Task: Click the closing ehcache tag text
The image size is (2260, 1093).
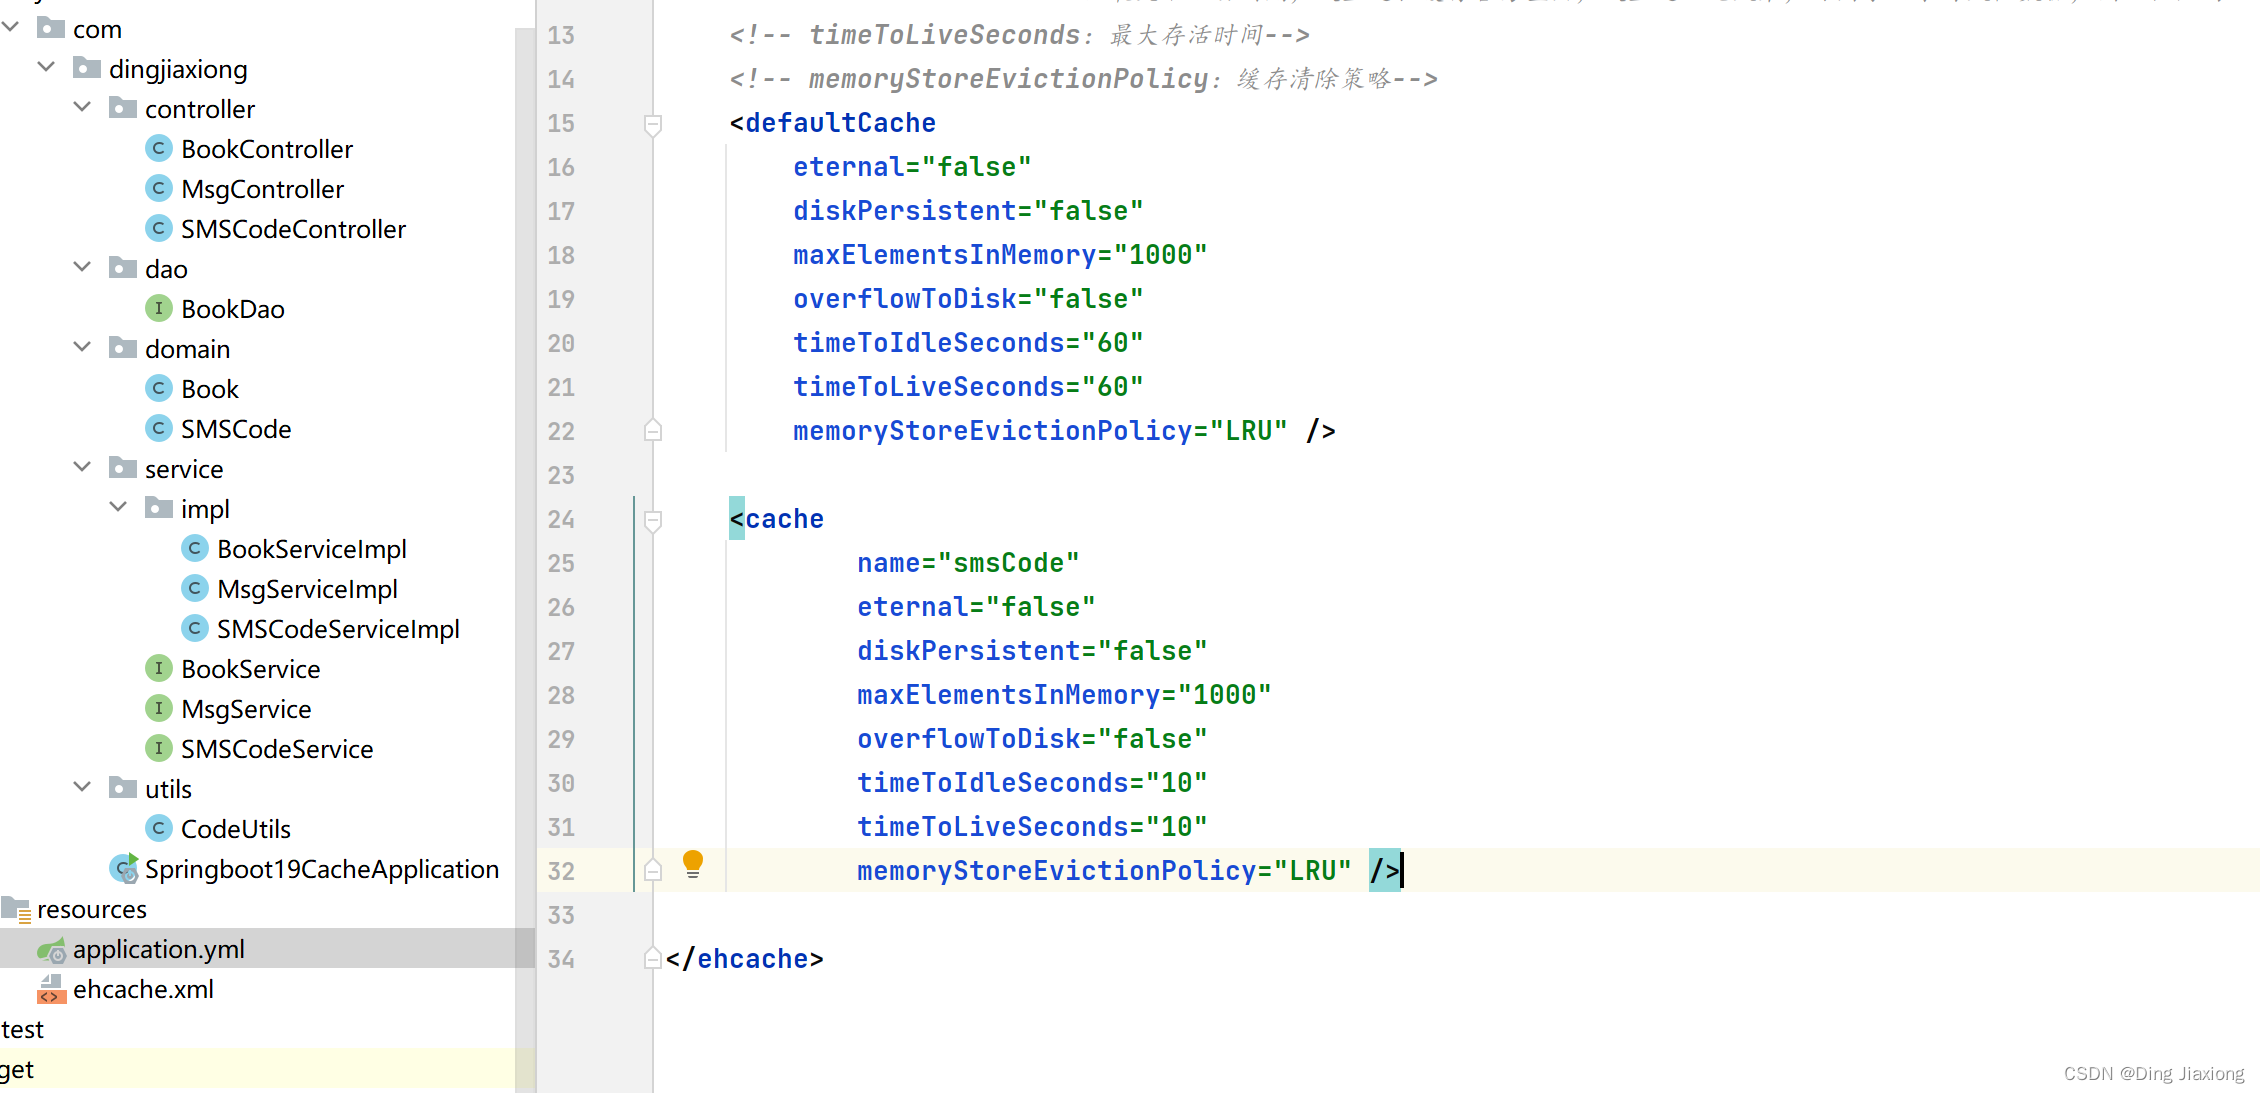Action: click(x=744, y=959)
